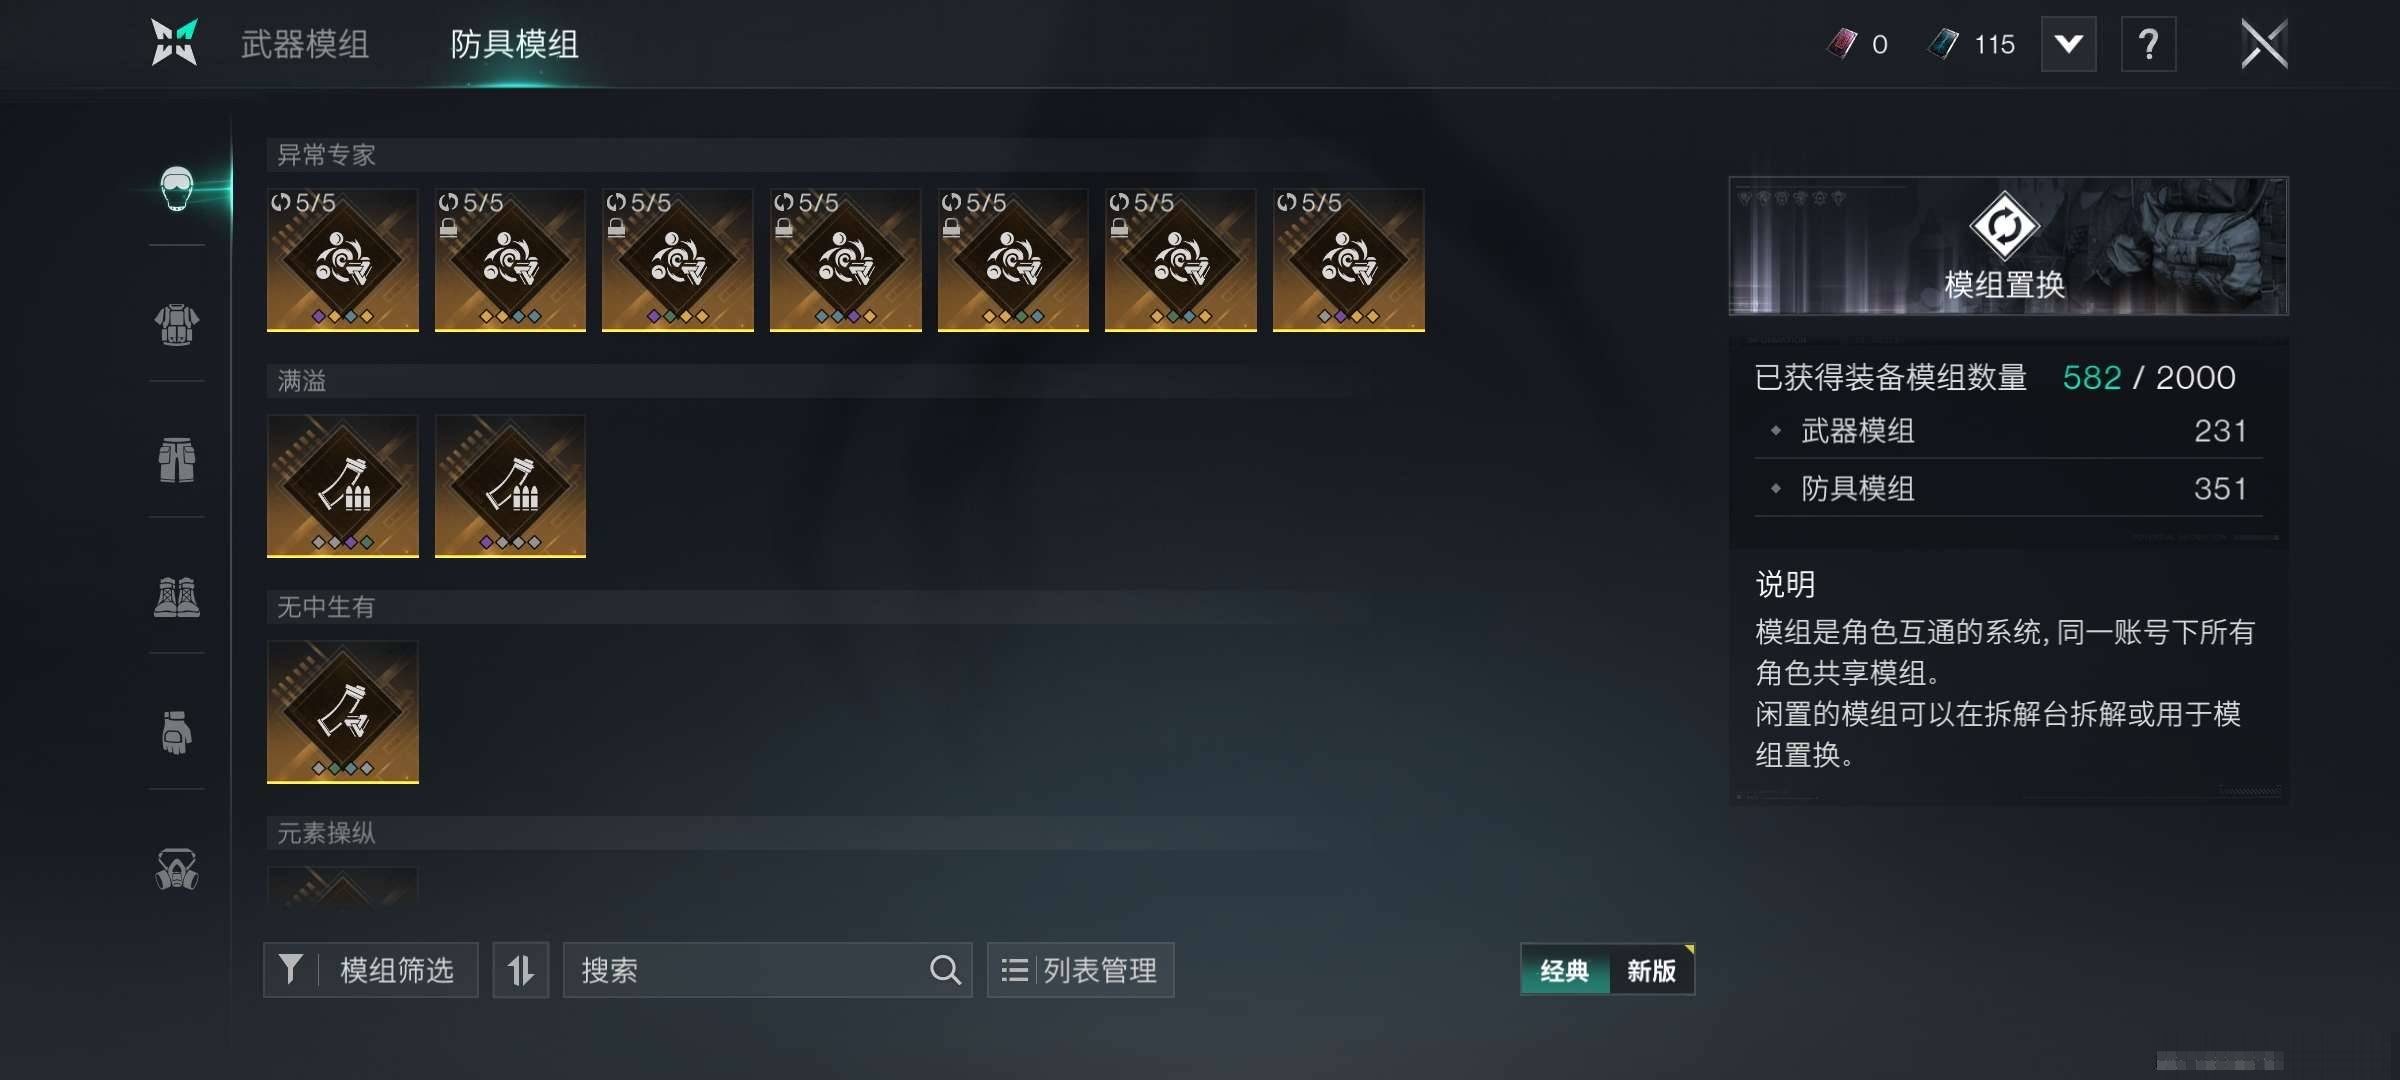Open the 模组筛选 filter

click(x=371, y=970)
